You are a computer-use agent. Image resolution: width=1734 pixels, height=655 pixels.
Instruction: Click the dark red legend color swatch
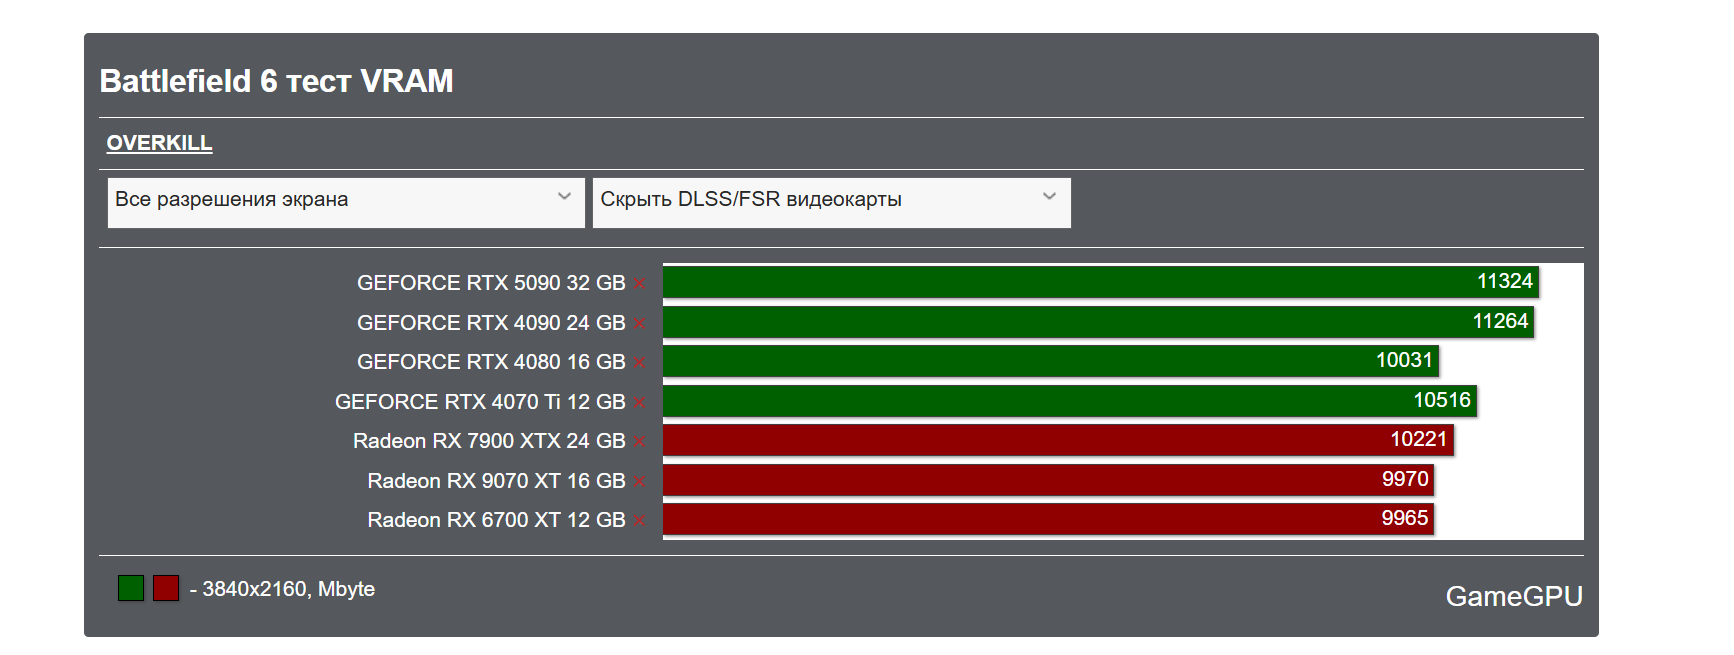point(166,588)
